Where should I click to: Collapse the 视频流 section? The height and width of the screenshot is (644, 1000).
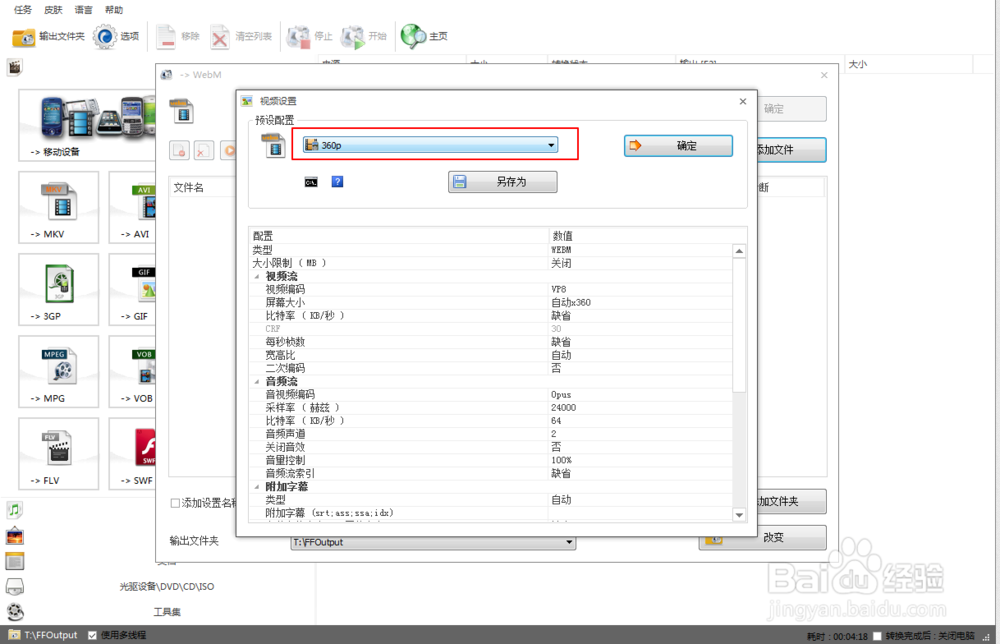click(257, 277)
